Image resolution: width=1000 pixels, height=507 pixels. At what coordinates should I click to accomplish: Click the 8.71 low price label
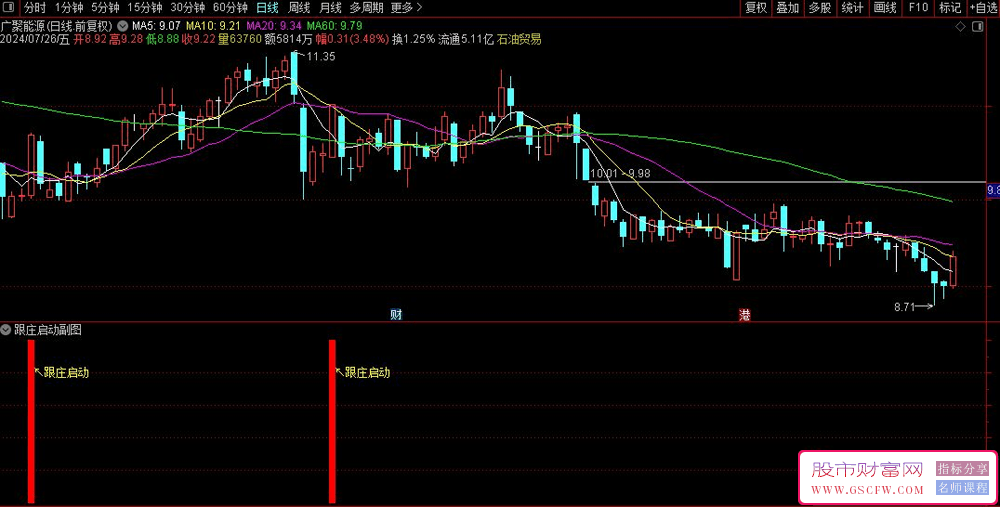pos(904,307)
